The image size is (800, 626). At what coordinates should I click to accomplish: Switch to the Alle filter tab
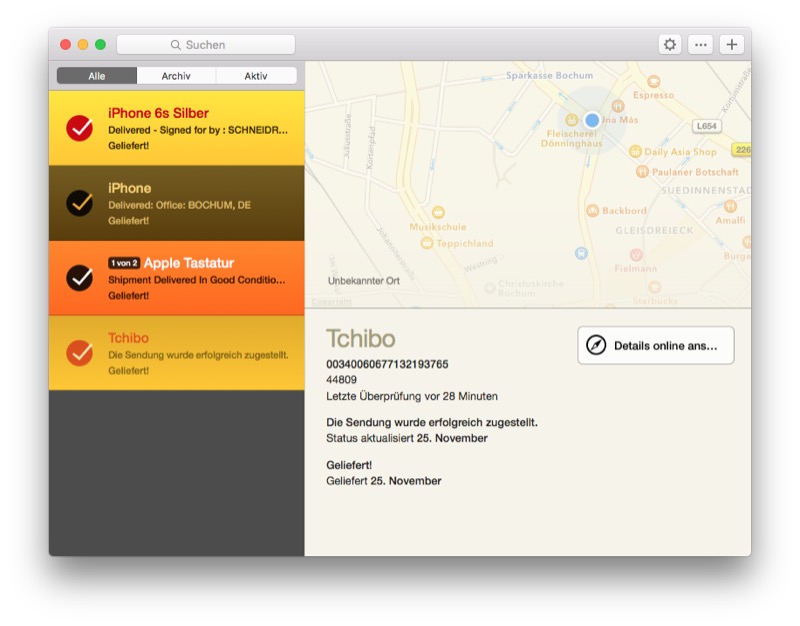click(x=96, y=76)
